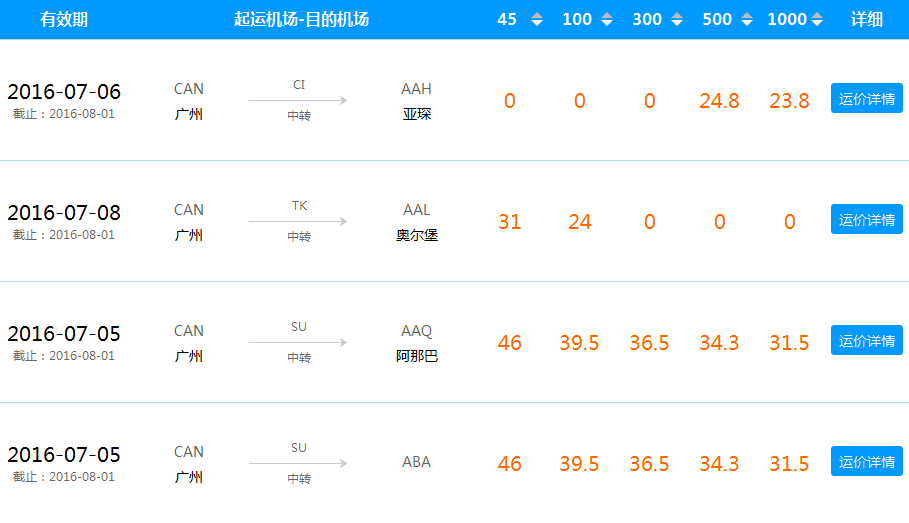Viewport: 909px width, 523px height.
Task: Open 运价详情 for the AAH route
Action: [x=867, y=98]
